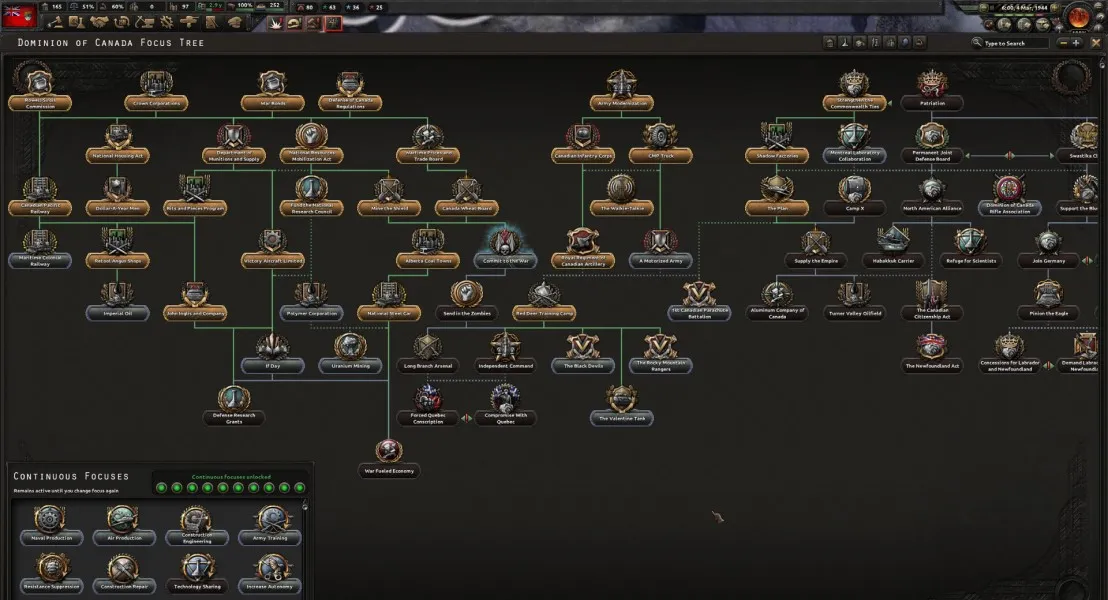Click the Polymer Corporation label
1108x600 pixels.
[312, 313]
